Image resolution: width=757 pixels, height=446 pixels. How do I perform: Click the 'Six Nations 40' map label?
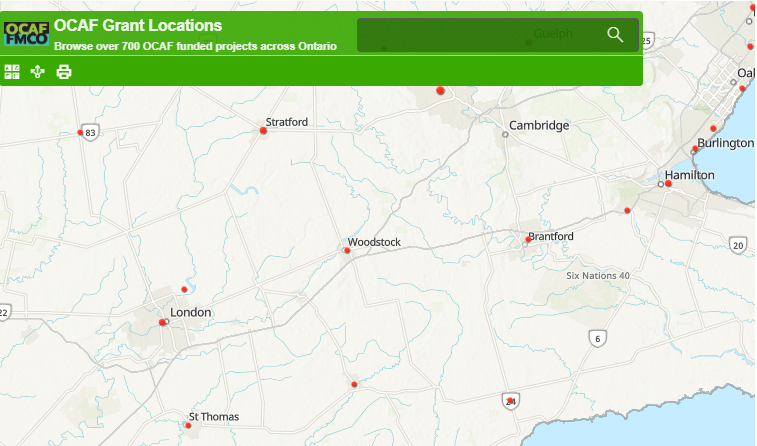[x=598, y=276]
